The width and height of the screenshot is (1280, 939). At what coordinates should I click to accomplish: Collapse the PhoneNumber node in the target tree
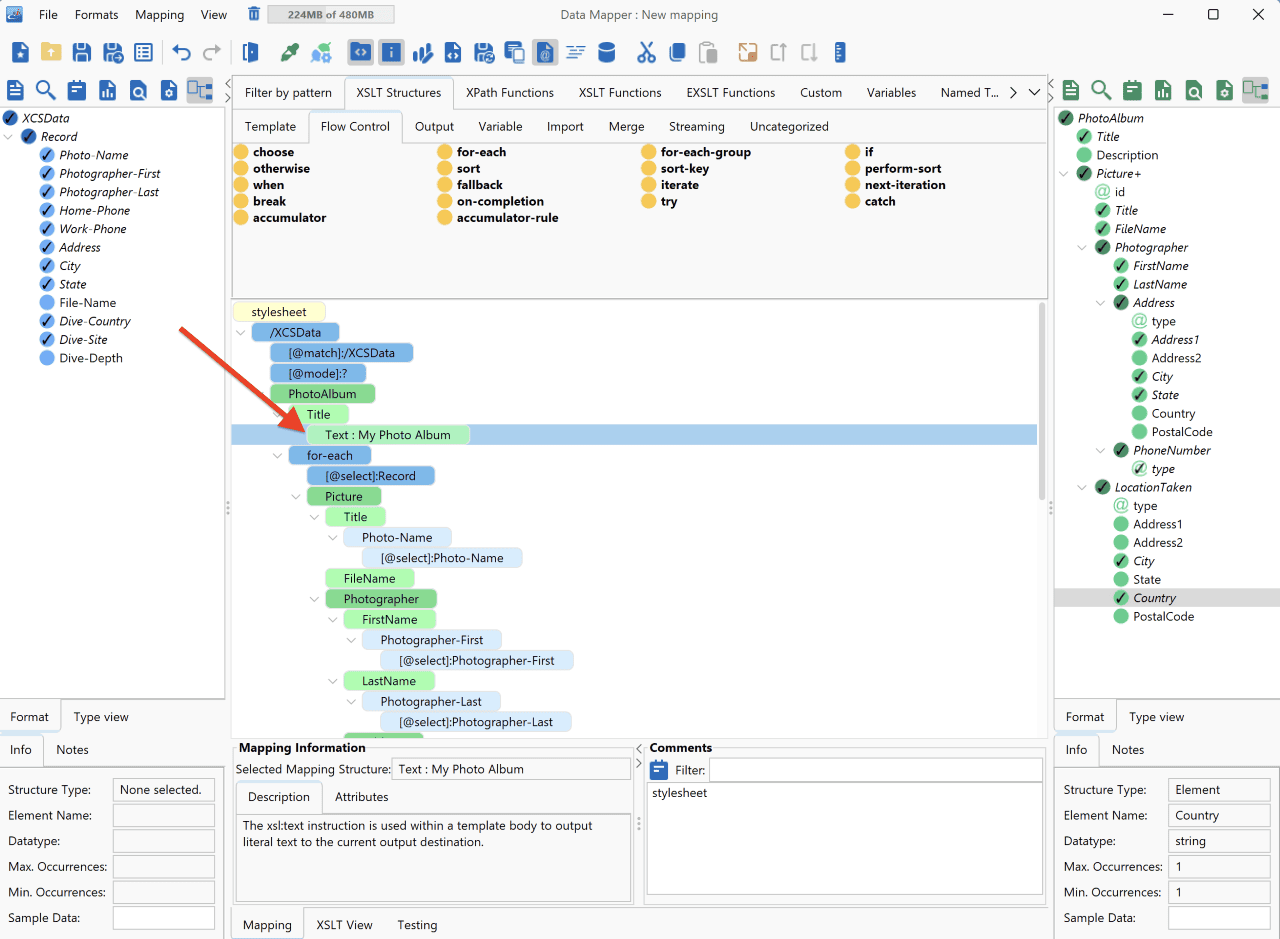(1101, 451)
